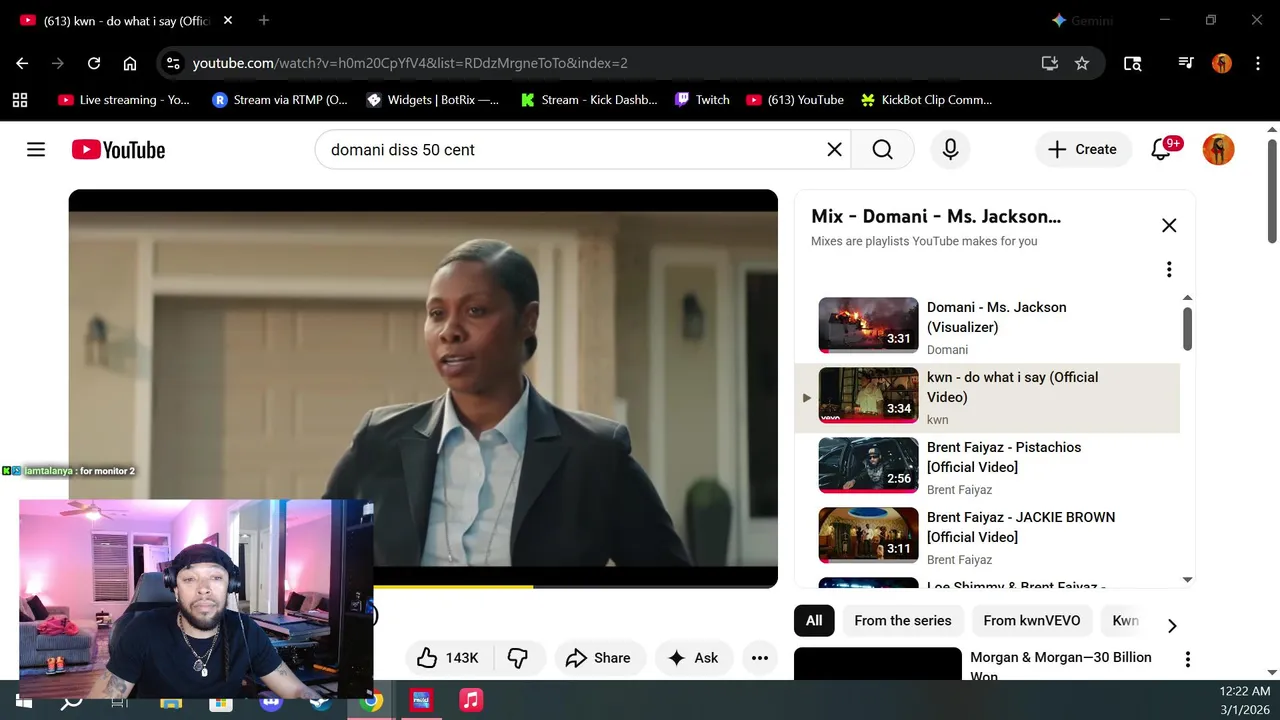Select the All filter chip
The width and height of the screenshot is (1280, 720).
[x=814, y=621]
